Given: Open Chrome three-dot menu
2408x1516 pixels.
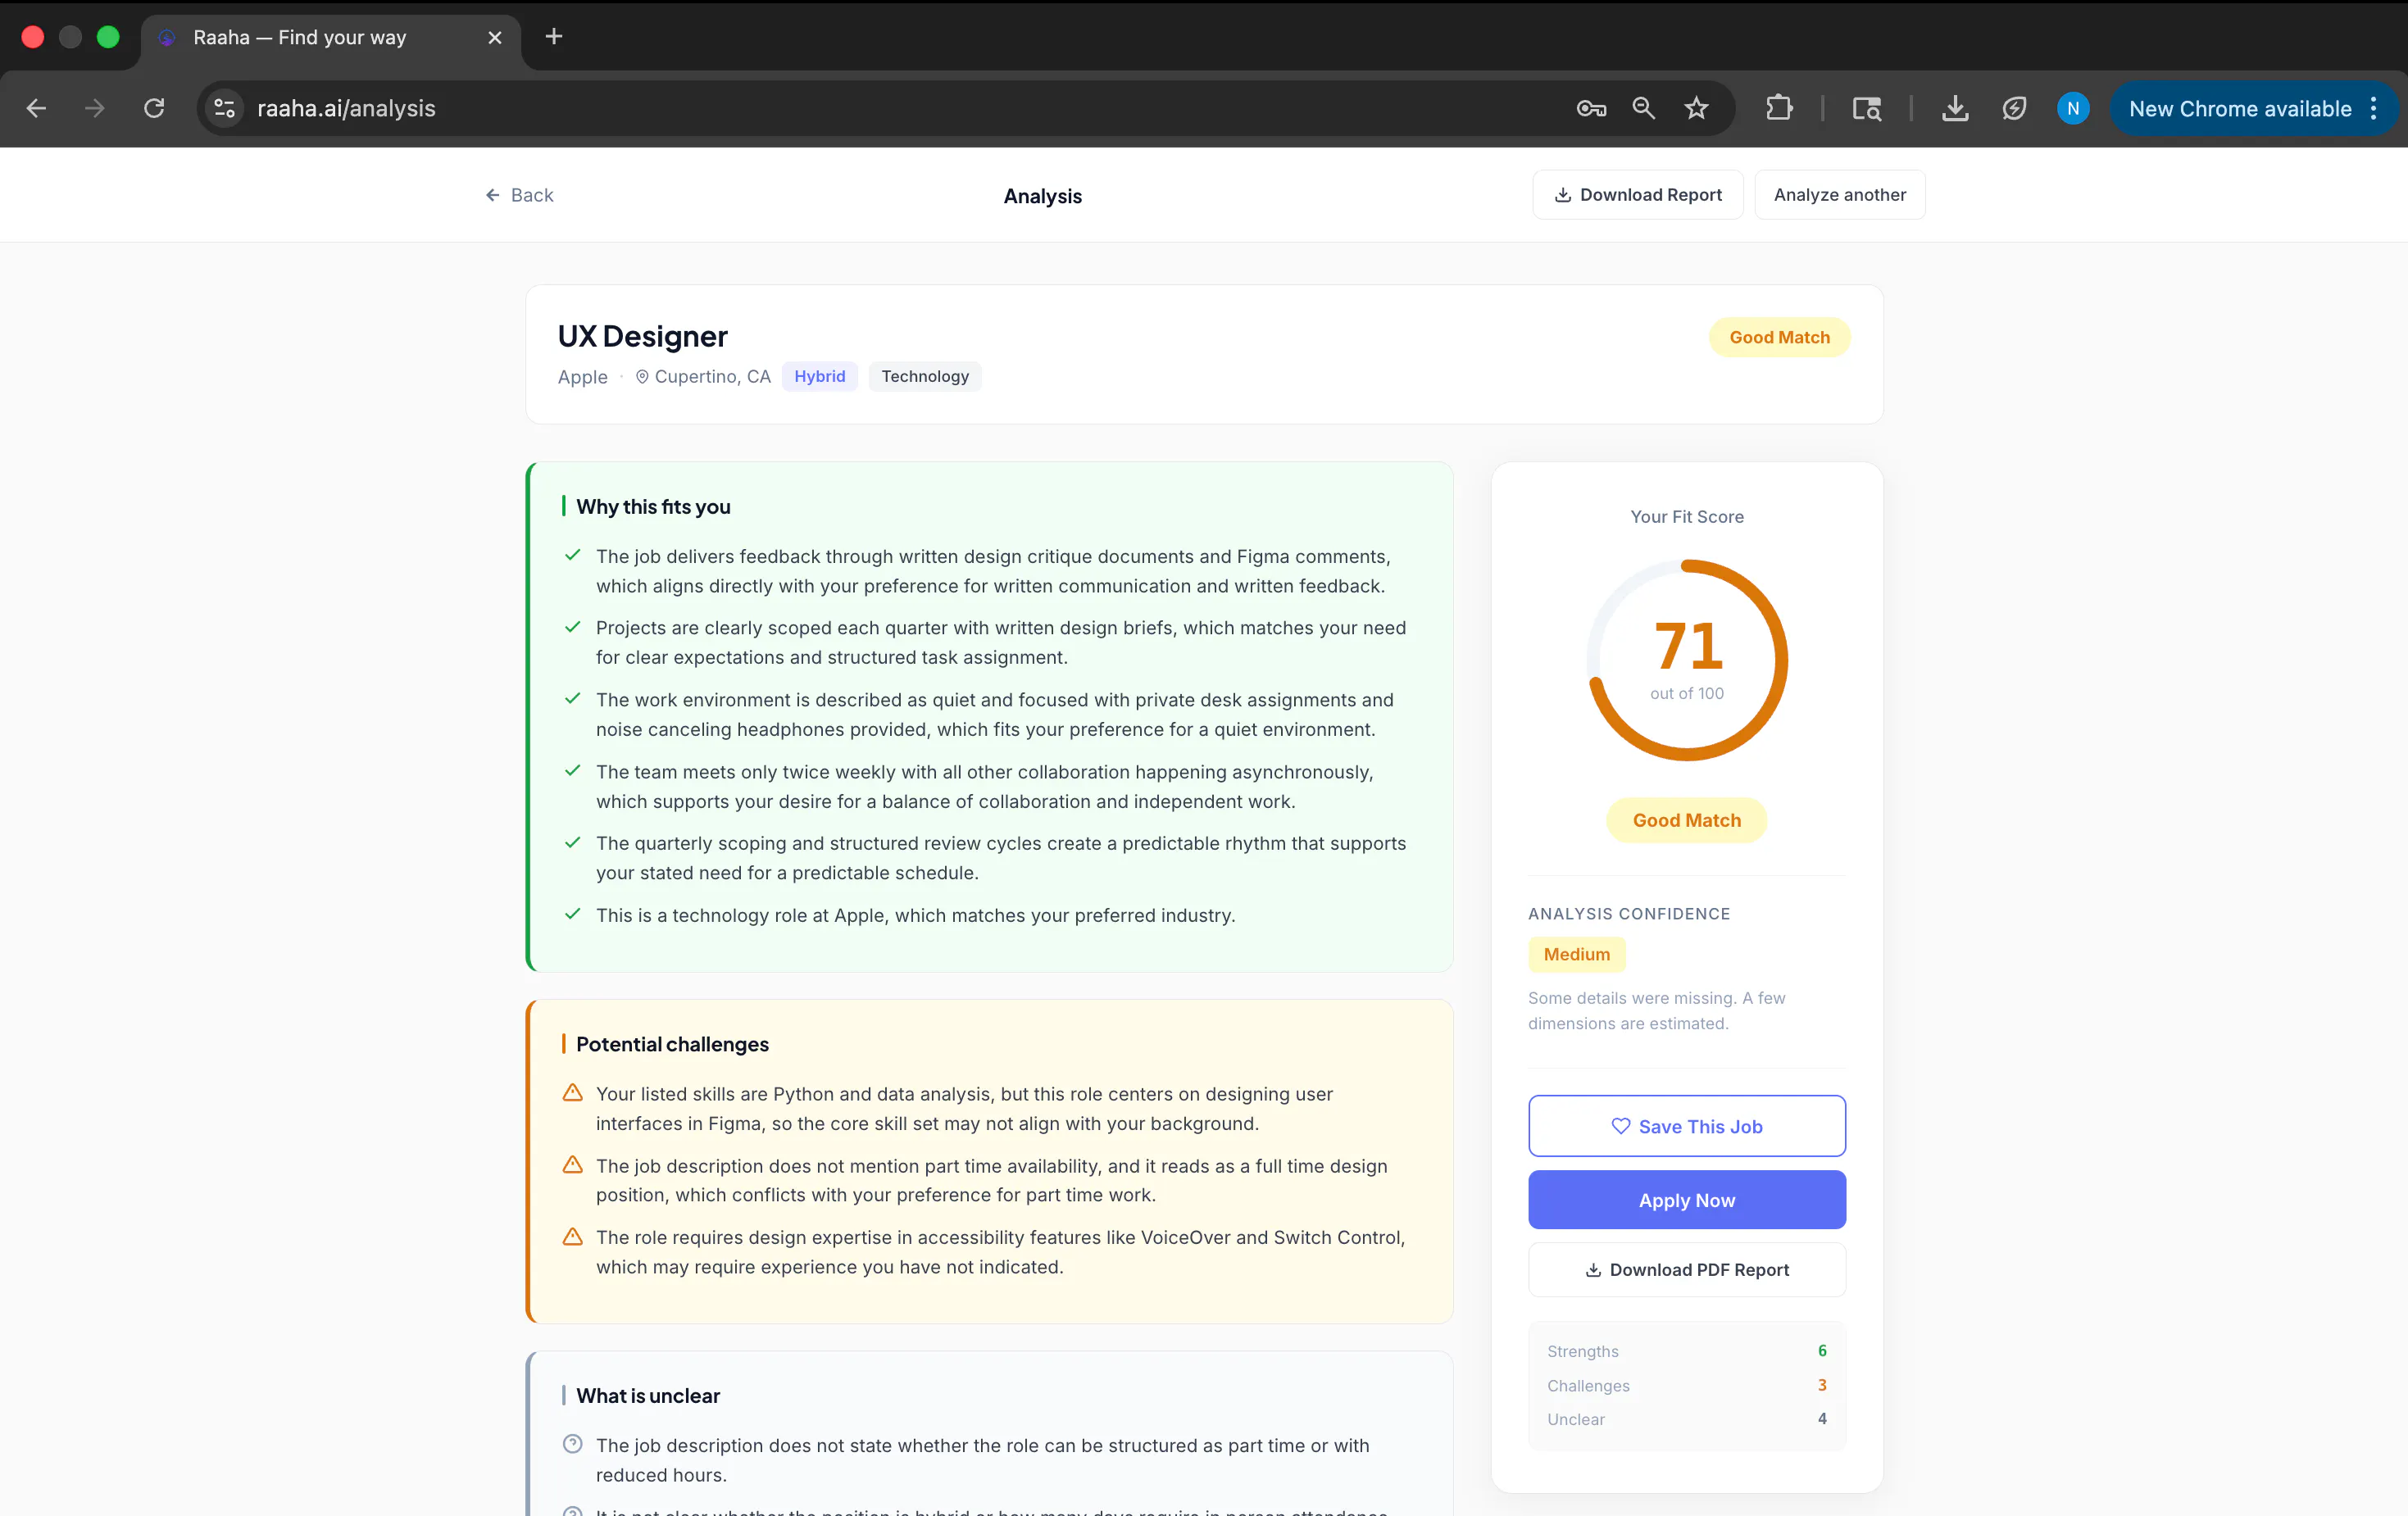Looking at the screenshot, I should tap(2374, 108).
